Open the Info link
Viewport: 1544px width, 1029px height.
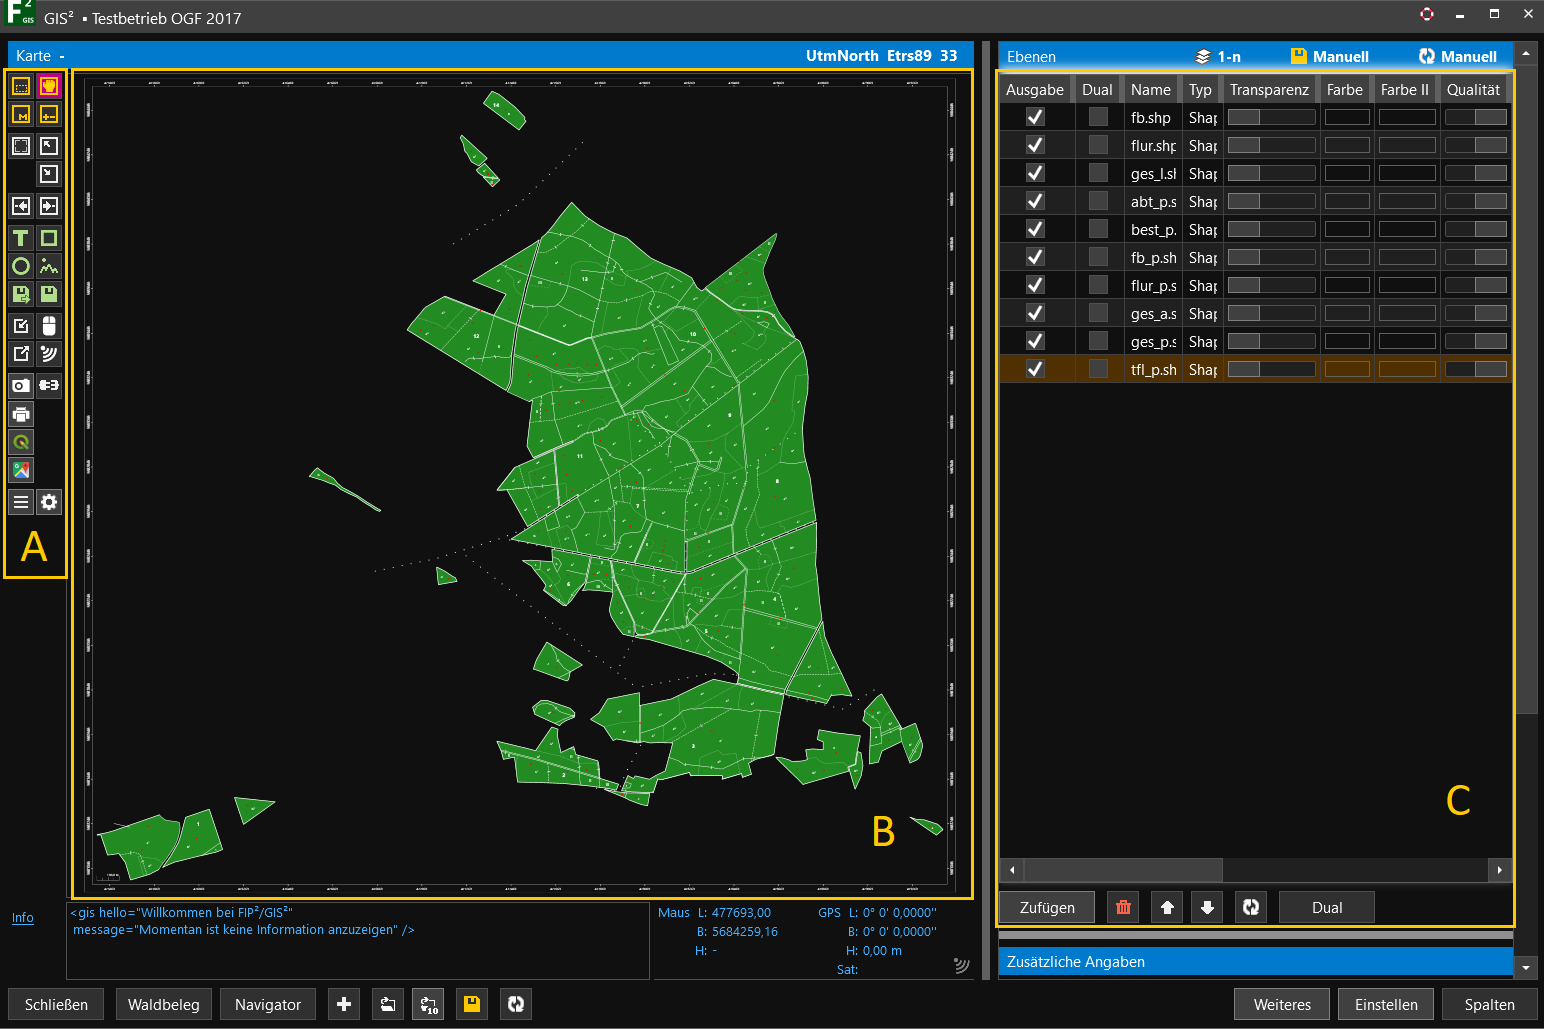point(22,918)
